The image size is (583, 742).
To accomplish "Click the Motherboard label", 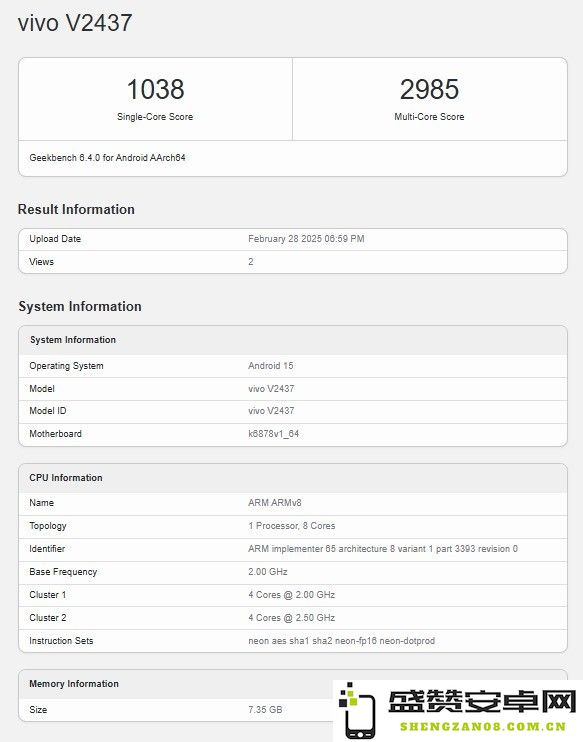I will [55, 433].
